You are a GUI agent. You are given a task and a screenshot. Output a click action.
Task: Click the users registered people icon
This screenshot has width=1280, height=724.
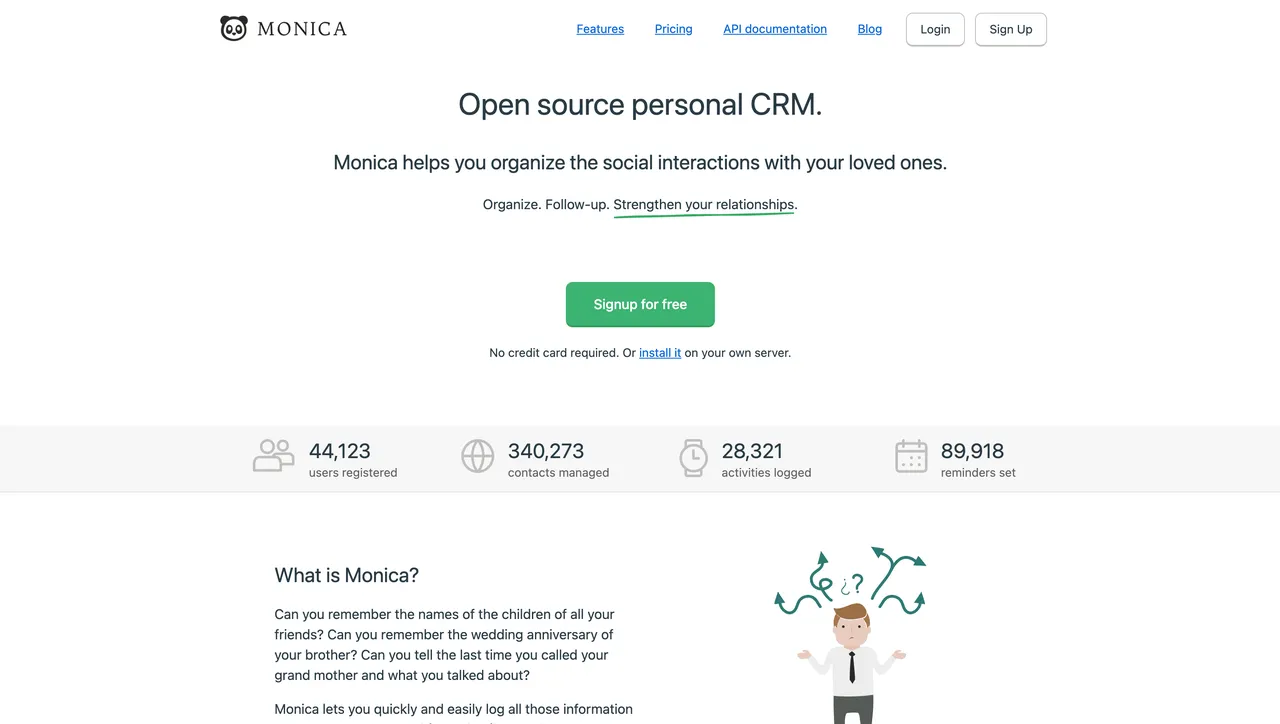coord(273,456)
